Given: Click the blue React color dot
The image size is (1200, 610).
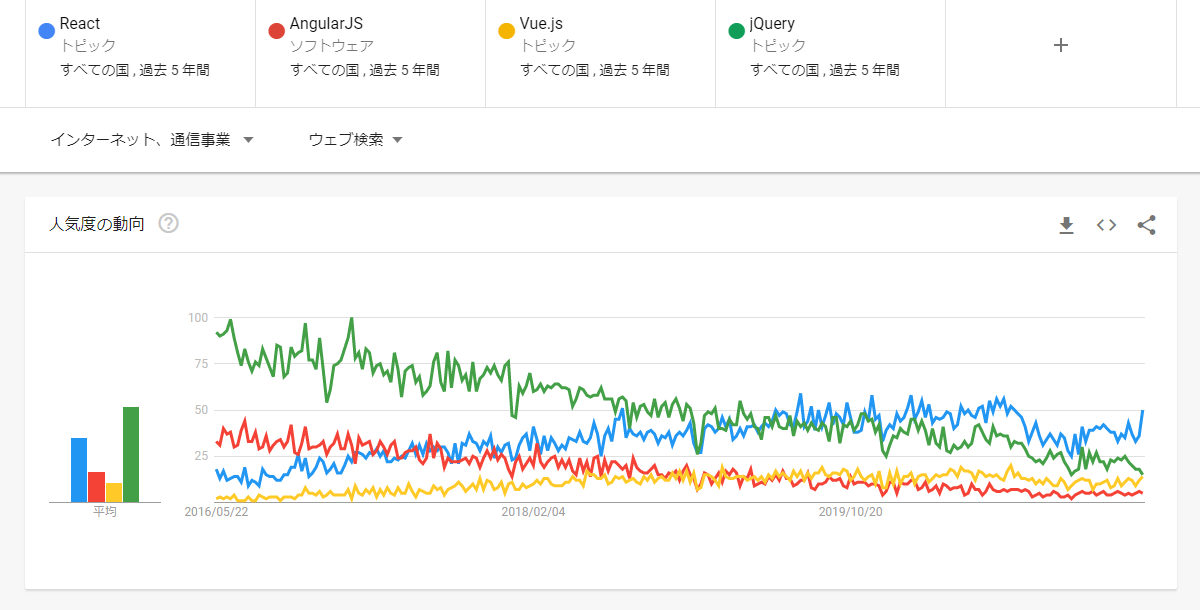Looking at the screenshot, I should 46,31.
